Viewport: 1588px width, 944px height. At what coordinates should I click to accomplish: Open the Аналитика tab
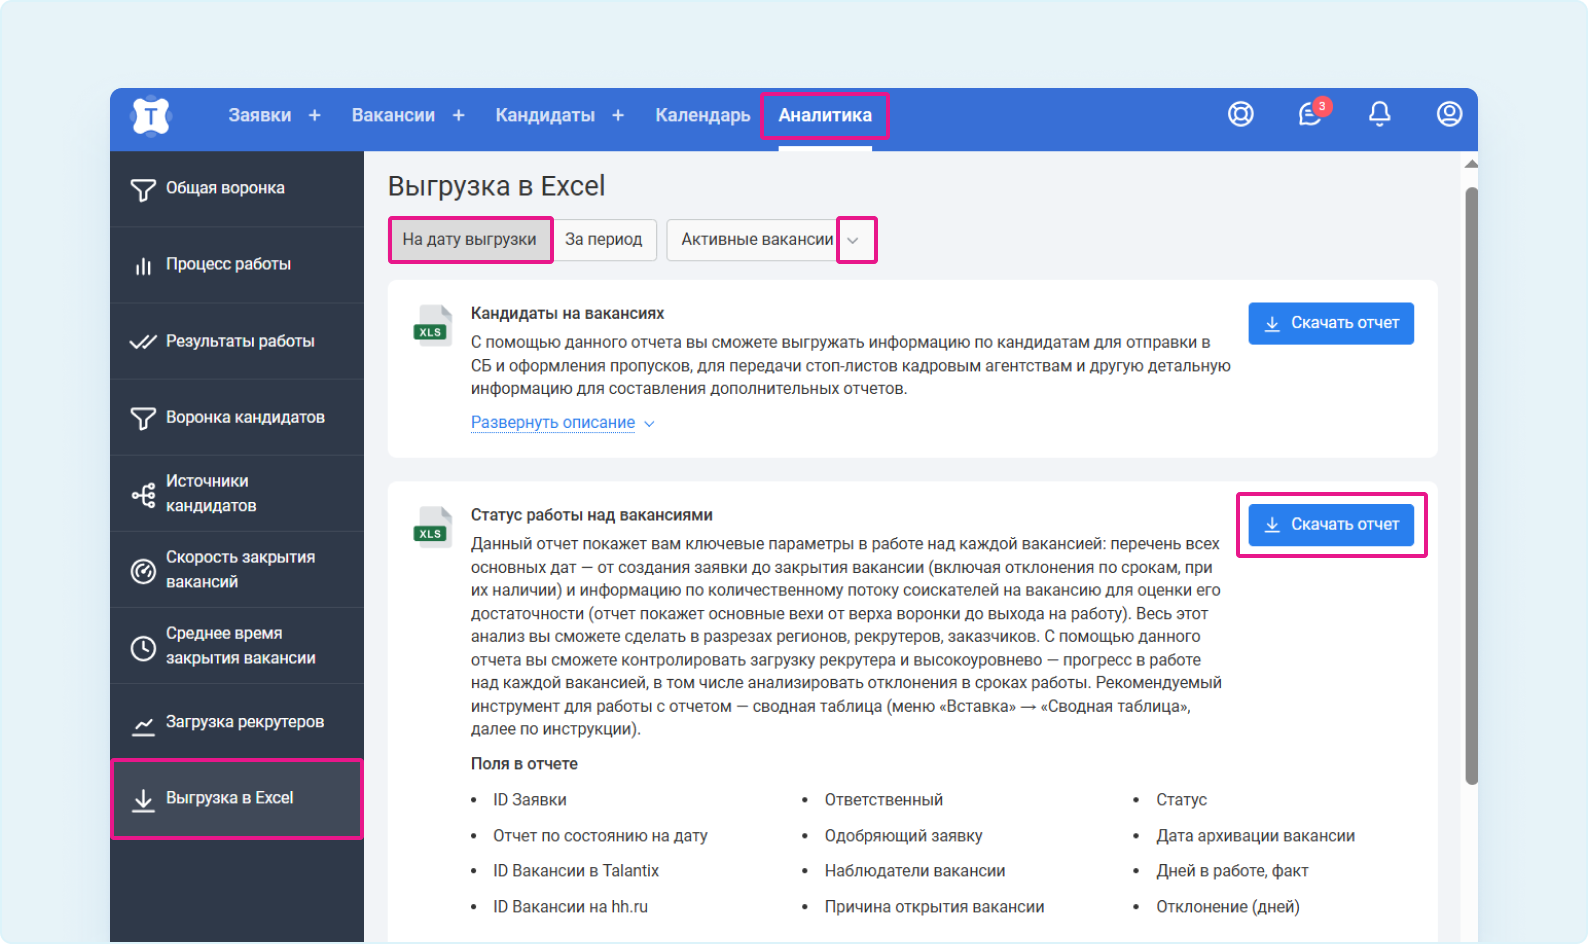click(x=824, y=116)
